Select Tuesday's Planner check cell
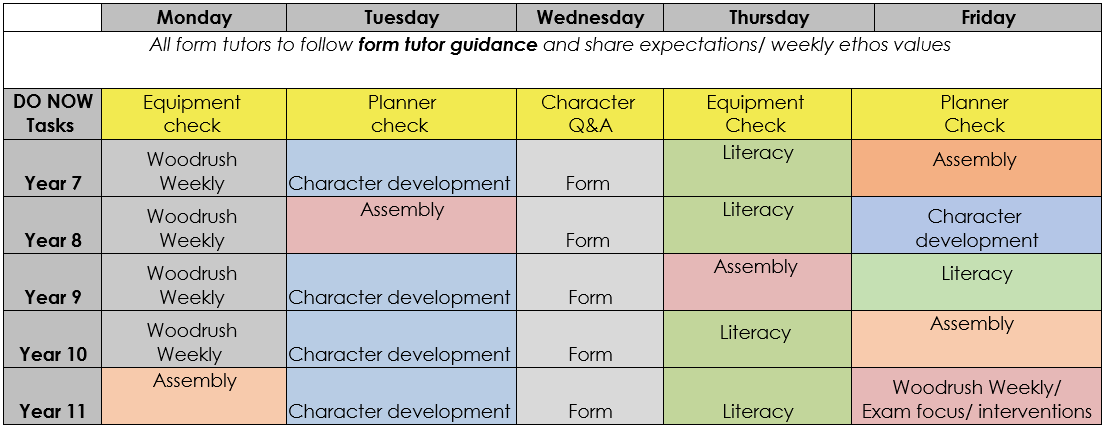The width and height of the screenshot is (1108, 430). (x=401, y=114)
